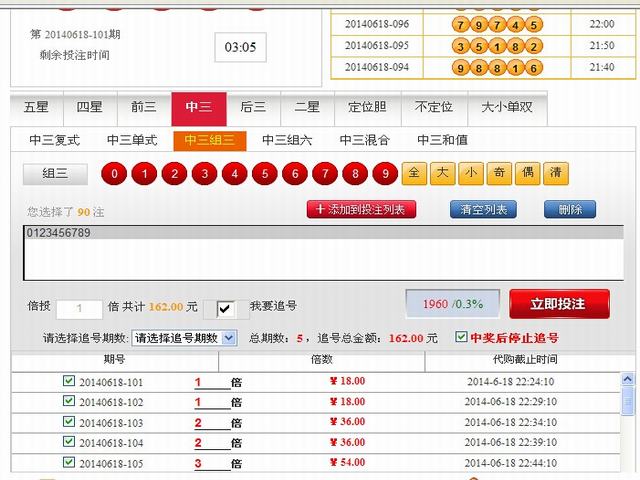
Task: Click scrollbar up arrow in period list
Action: click(628, 380)
